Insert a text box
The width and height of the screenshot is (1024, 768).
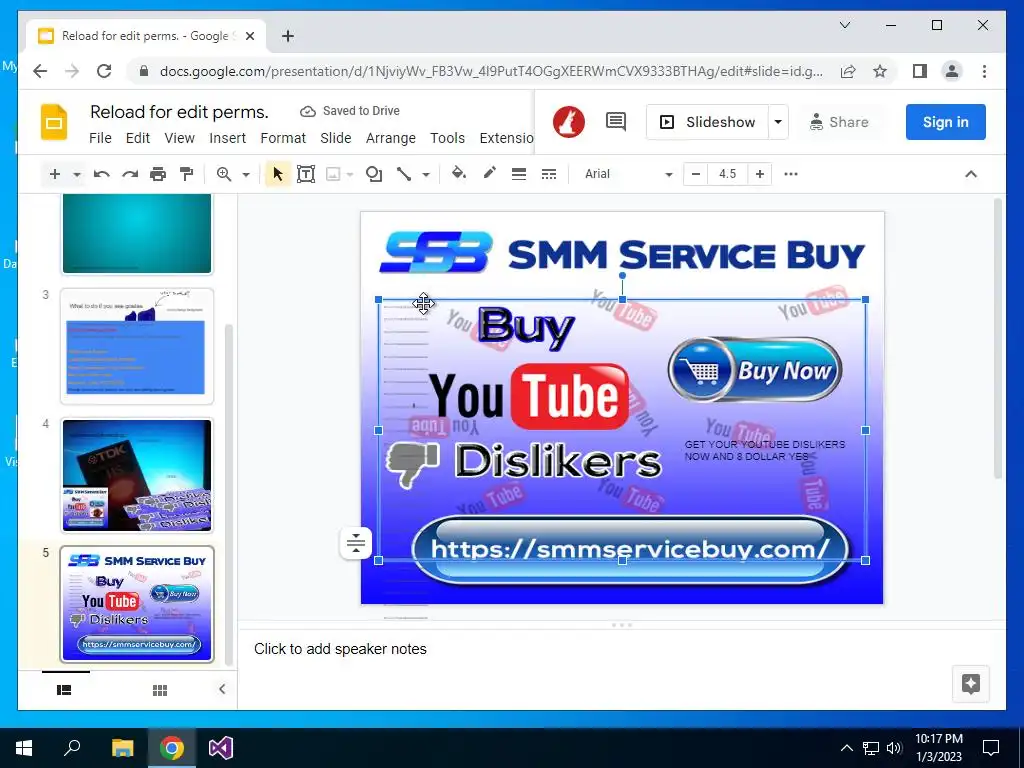pos(306,174)
